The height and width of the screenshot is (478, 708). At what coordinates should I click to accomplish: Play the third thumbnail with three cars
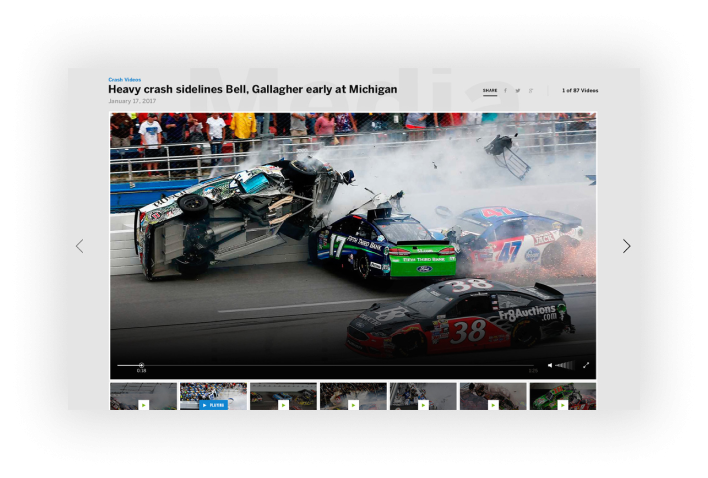tap(284, 396)
